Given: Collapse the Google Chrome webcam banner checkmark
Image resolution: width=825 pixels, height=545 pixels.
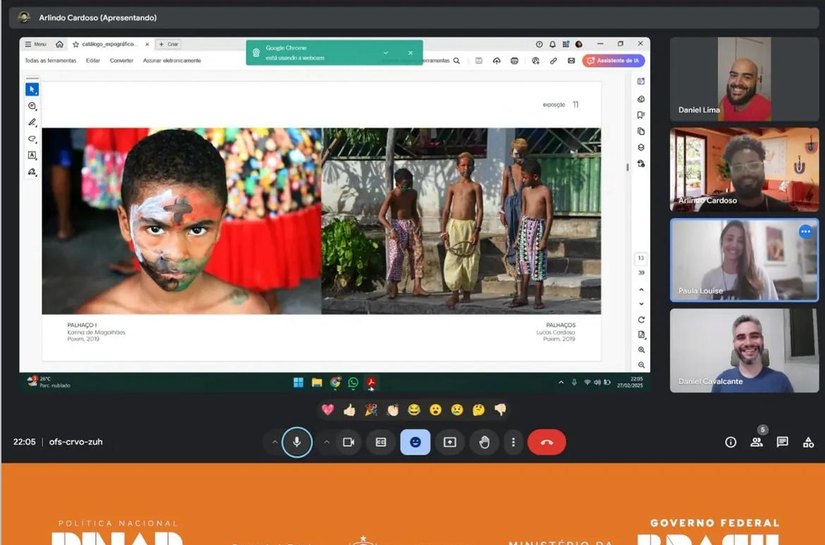Looking at the screenshot, I should click(x=386, y=53).
